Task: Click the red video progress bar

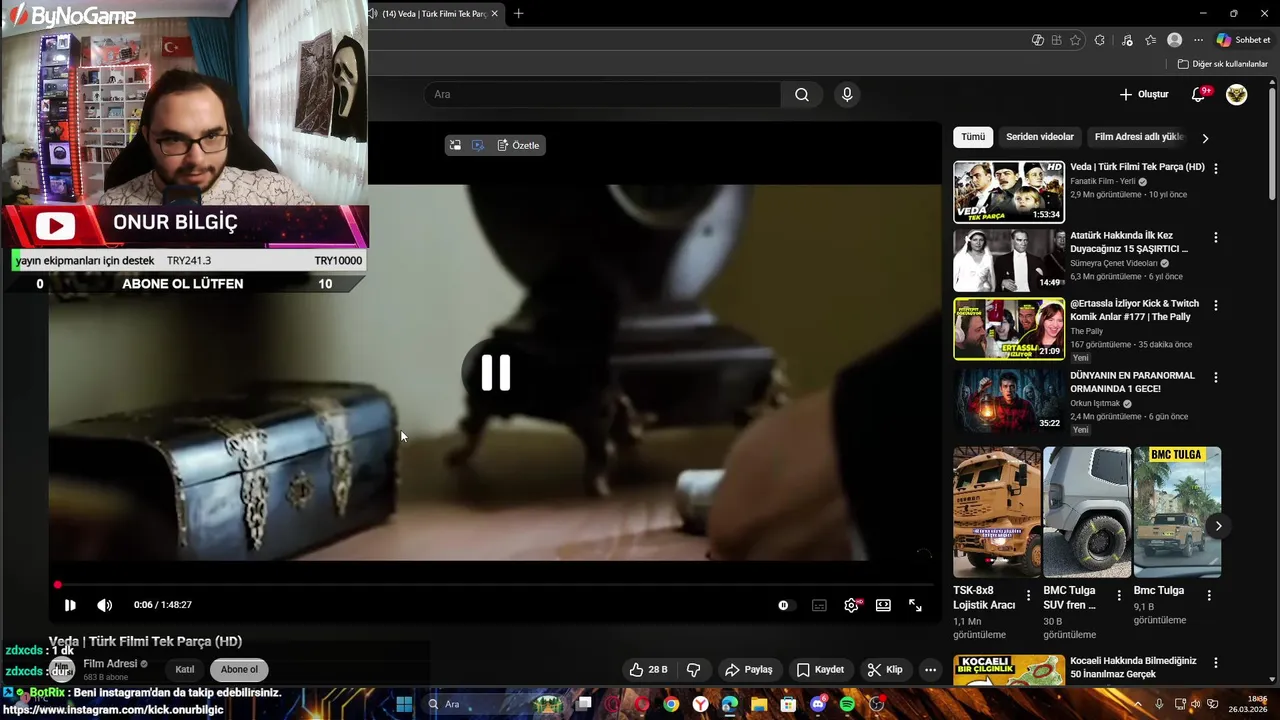Action: tap(494, 585)
